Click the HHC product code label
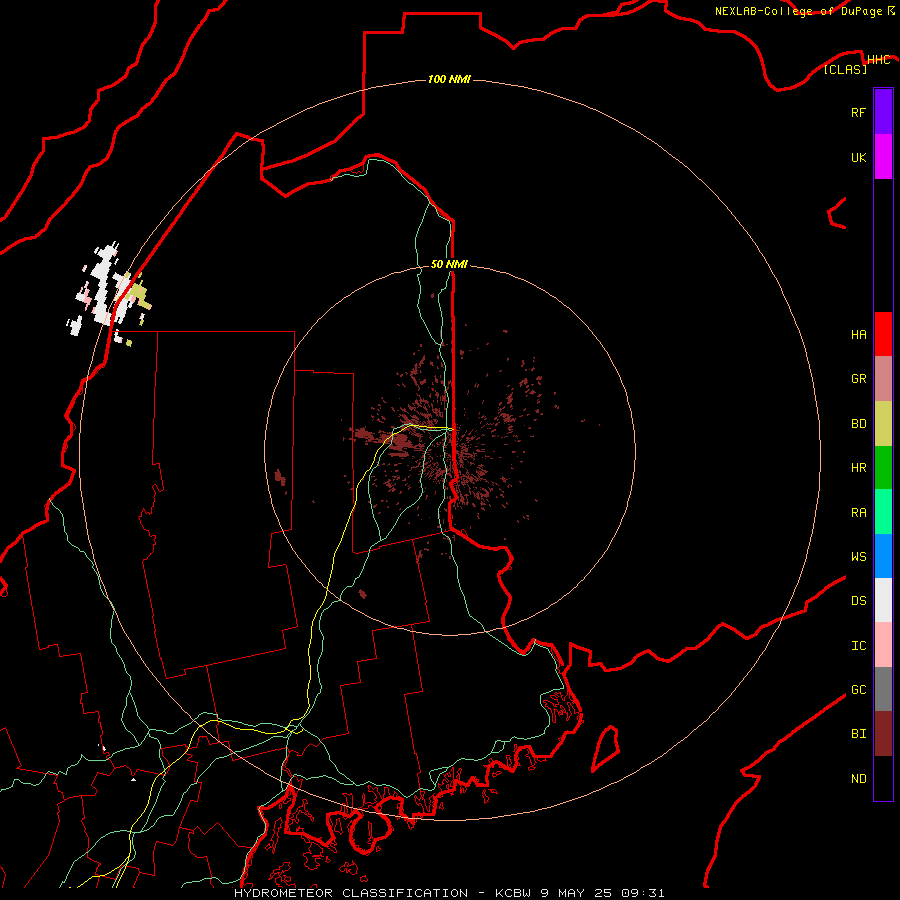Screen dimensions: 900x900 click(878, 60)
